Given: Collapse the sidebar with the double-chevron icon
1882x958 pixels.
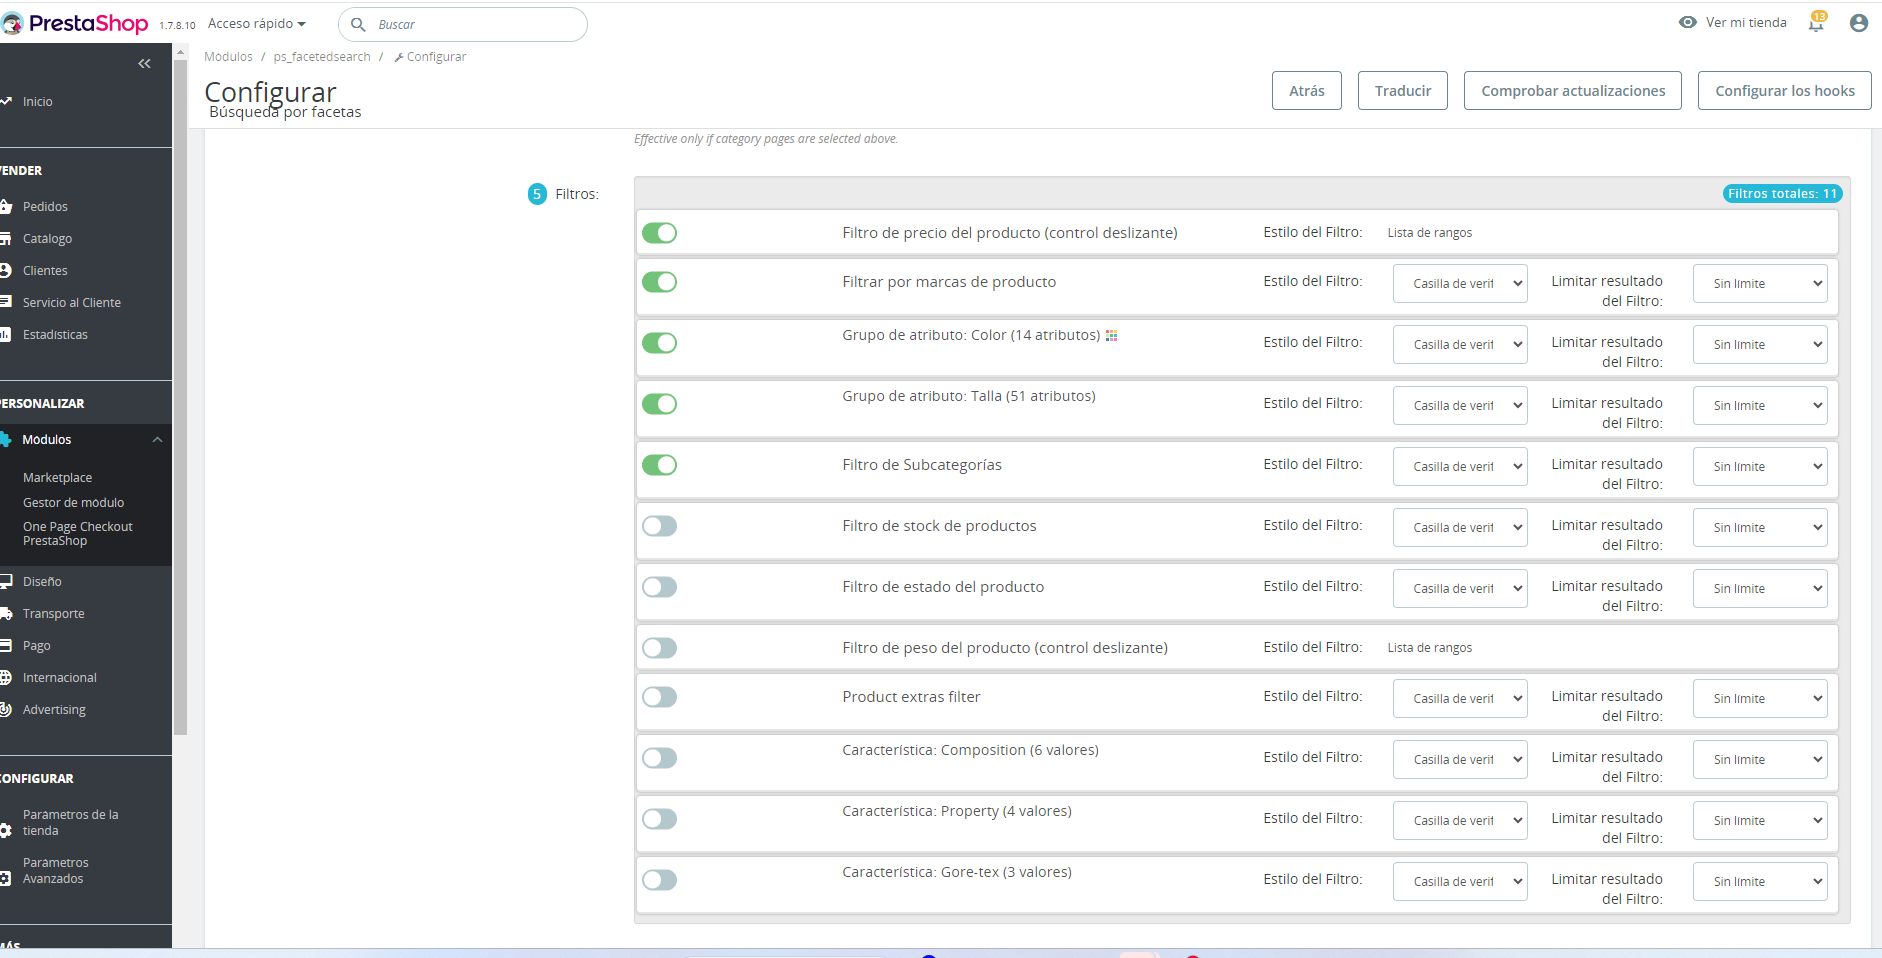Looking at the screenshot, I should 144,64.
